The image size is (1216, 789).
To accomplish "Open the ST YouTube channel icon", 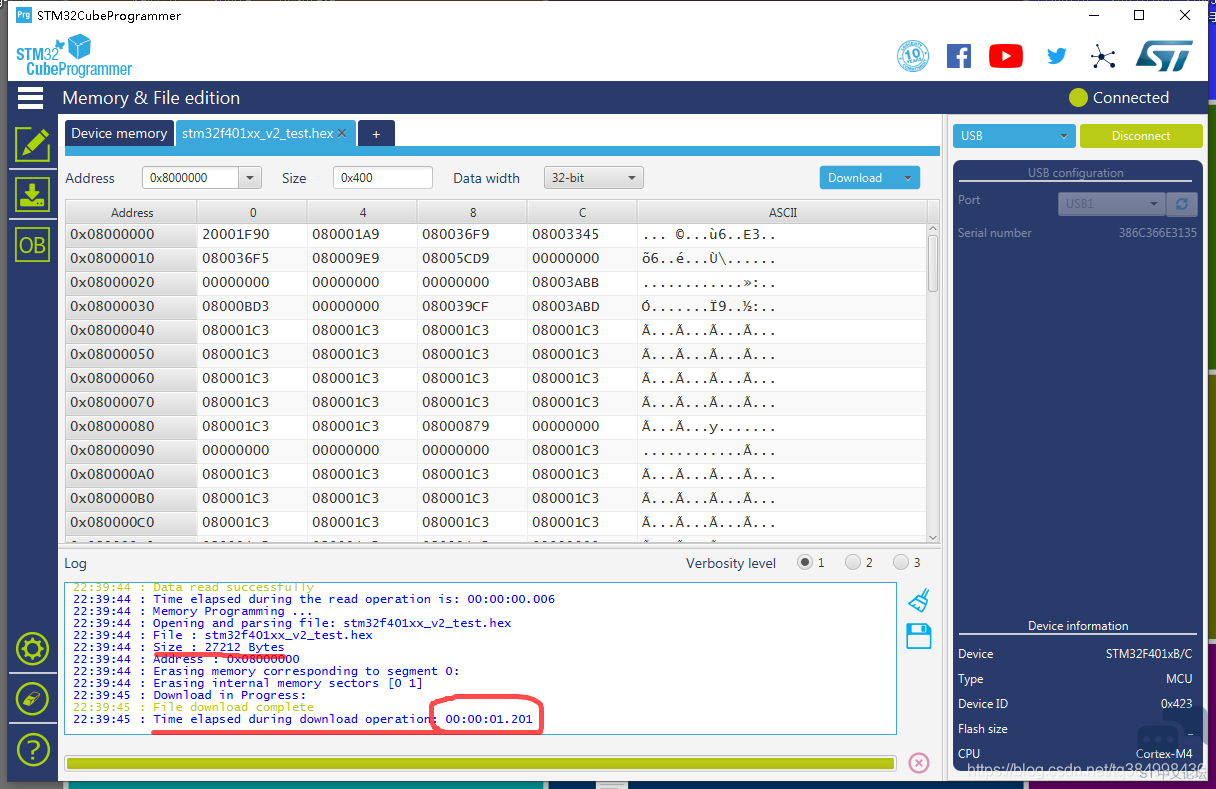I will pos(1005,56).
